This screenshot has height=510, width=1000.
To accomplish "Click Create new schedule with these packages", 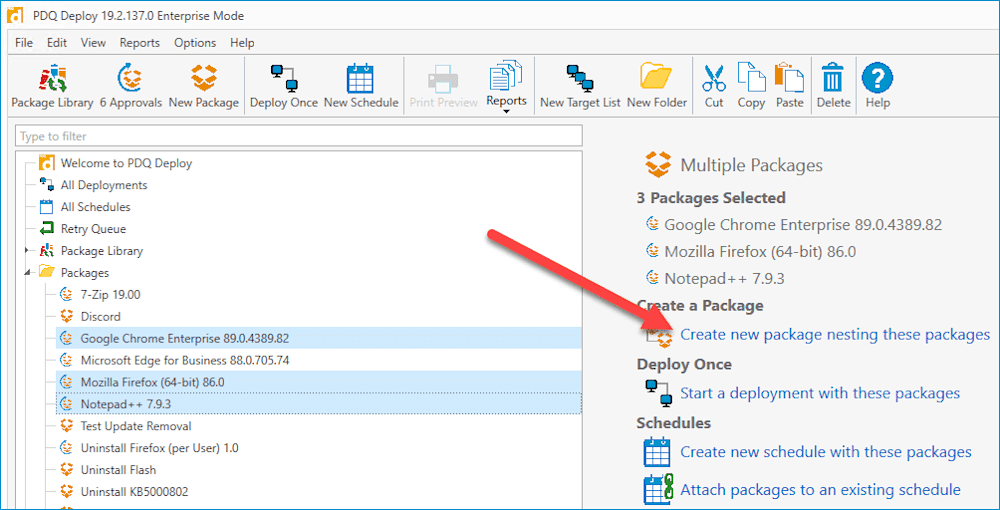I will pos(826,452).
